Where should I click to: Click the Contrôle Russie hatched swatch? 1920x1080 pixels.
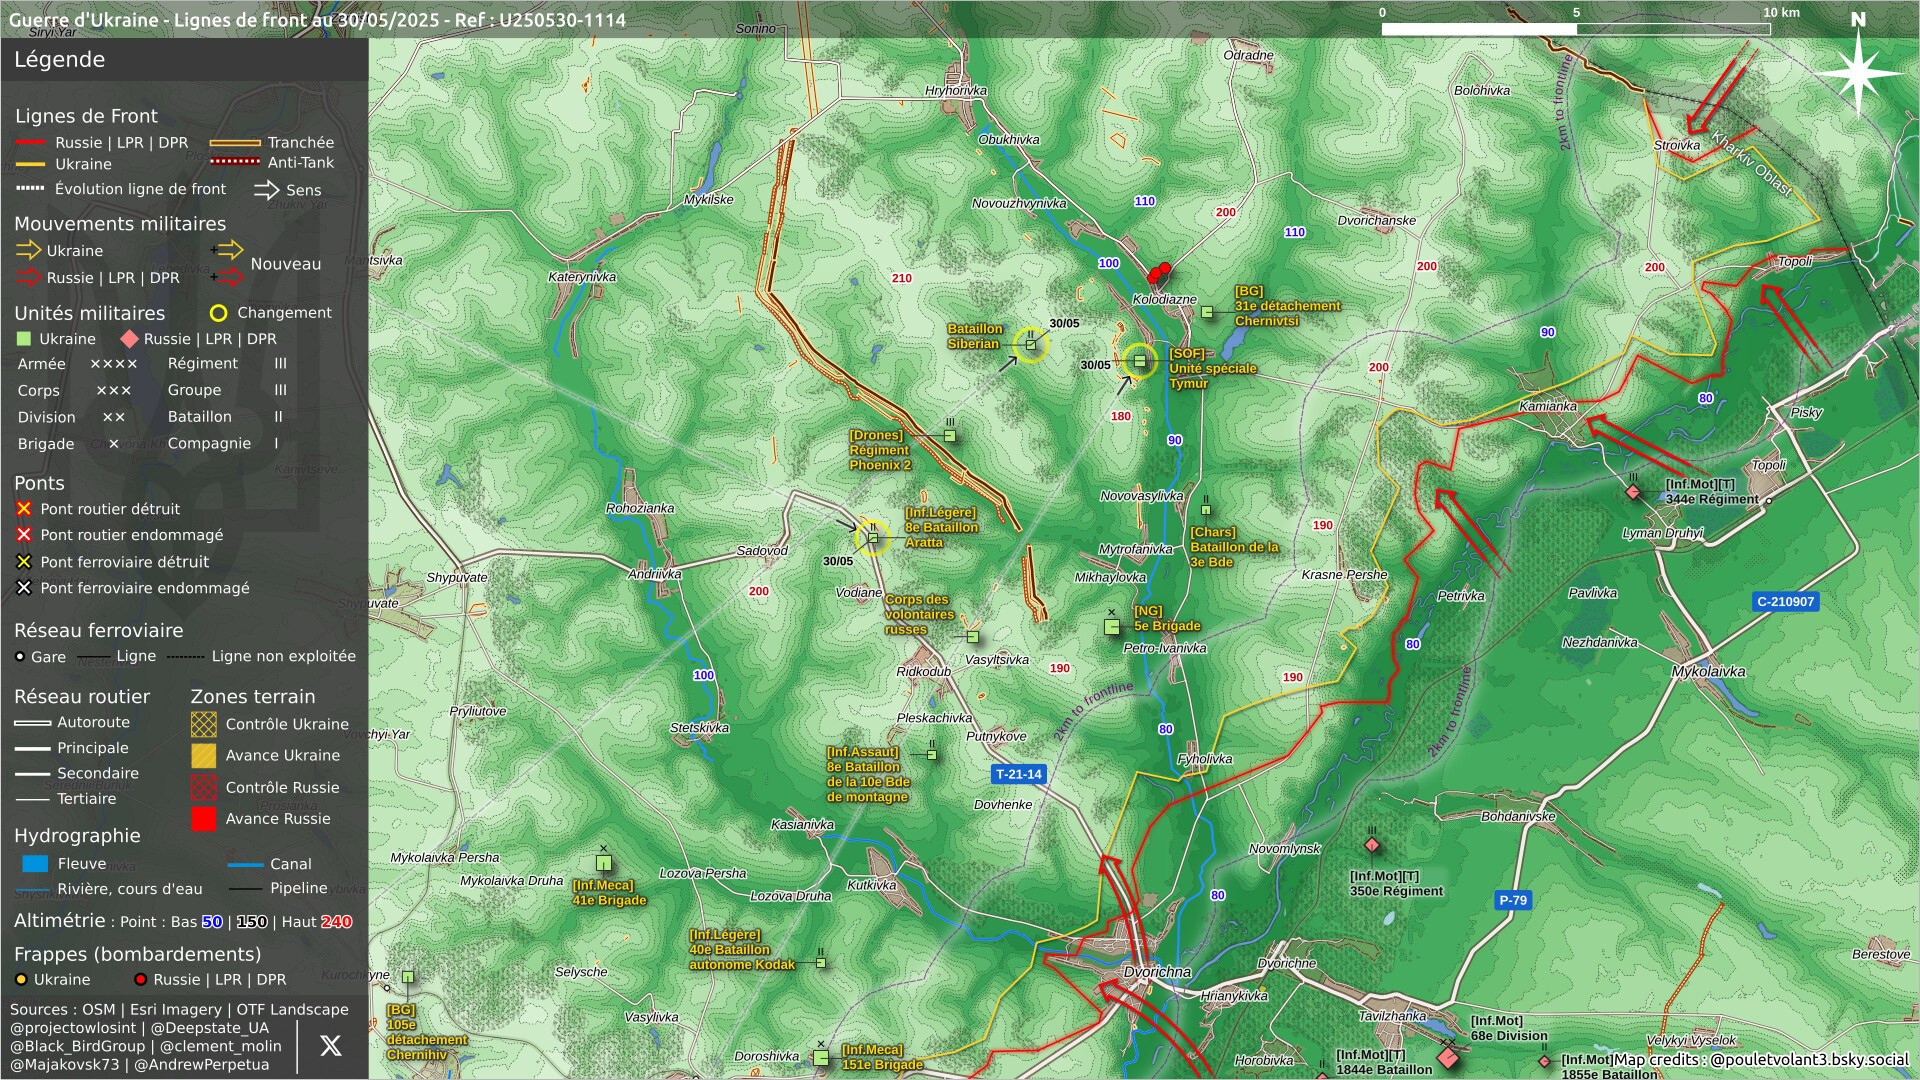204,787
